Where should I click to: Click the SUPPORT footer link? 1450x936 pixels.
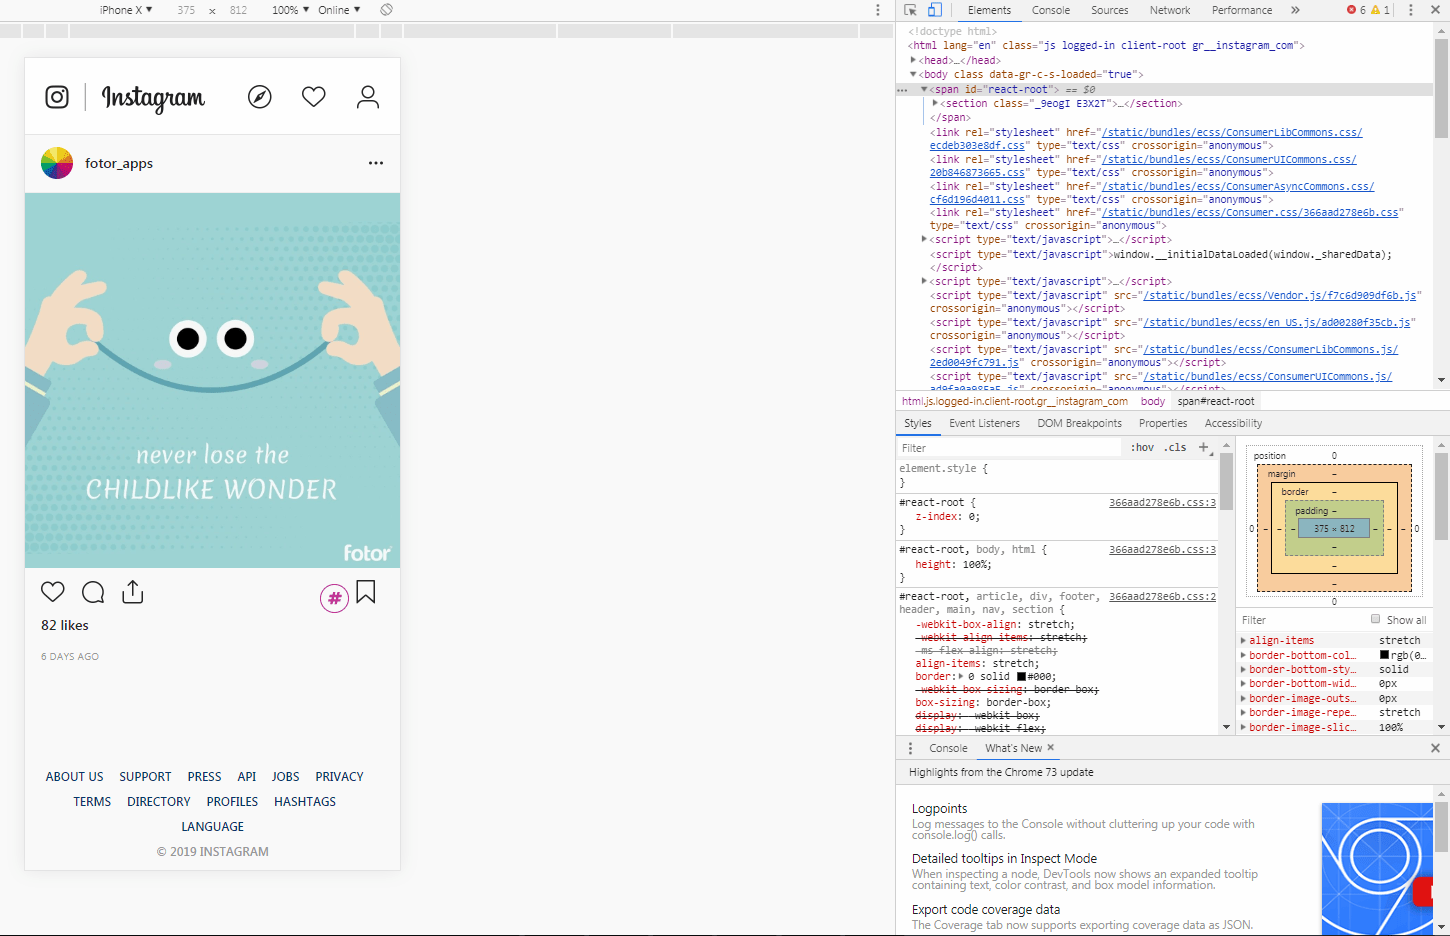pos(145,776)
